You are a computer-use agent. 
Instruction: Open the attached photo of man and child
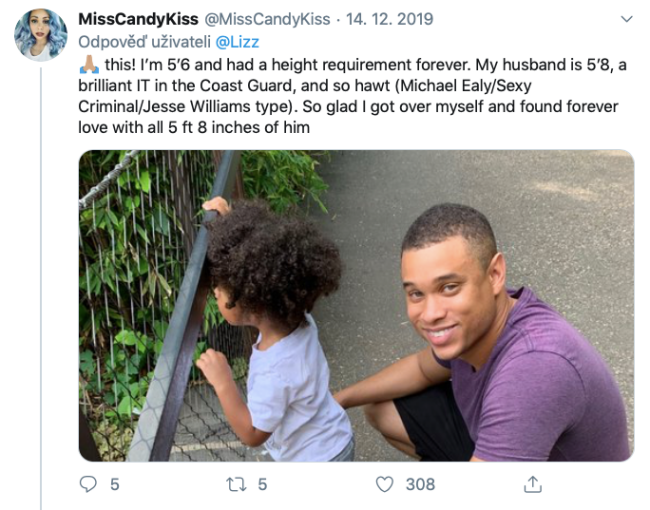[x=357, y=306]
